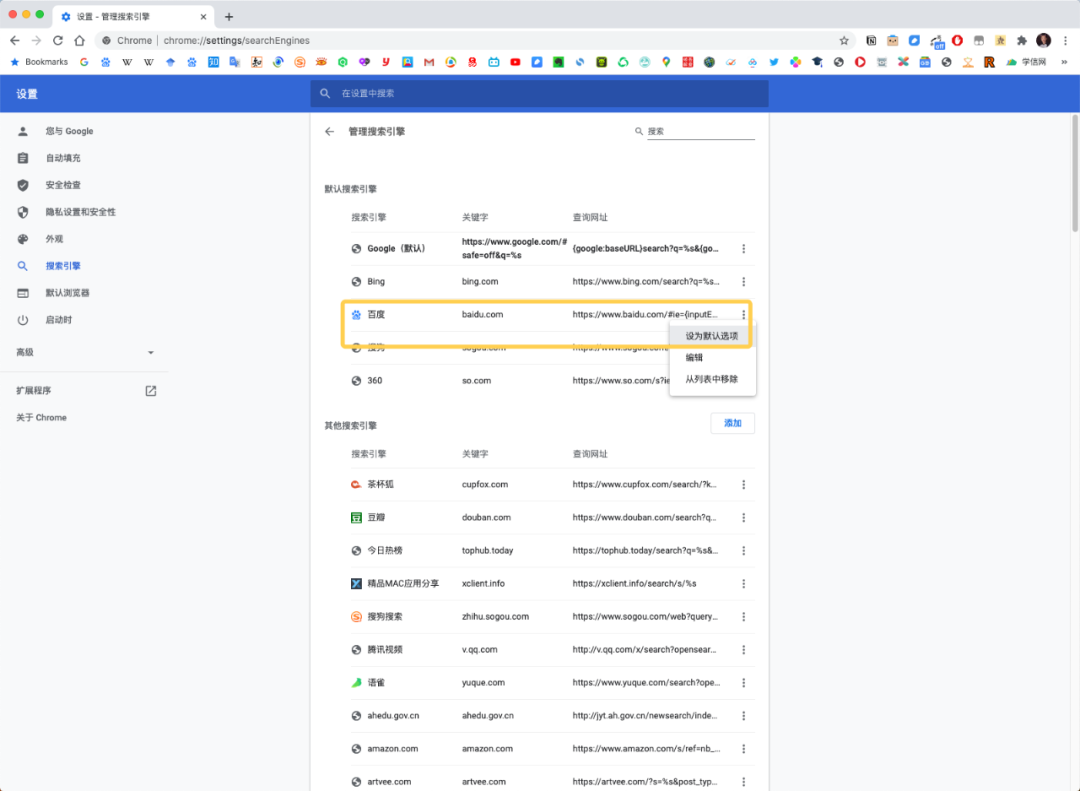Click the v.qq.com keyword text
1080x791 pixels.
(x=479, y=650)
